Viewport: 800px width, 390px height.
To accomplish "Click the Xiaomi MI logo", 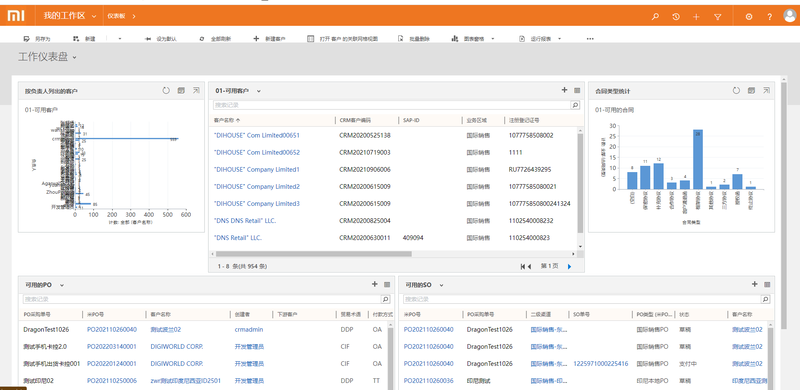I will (15, 16).
